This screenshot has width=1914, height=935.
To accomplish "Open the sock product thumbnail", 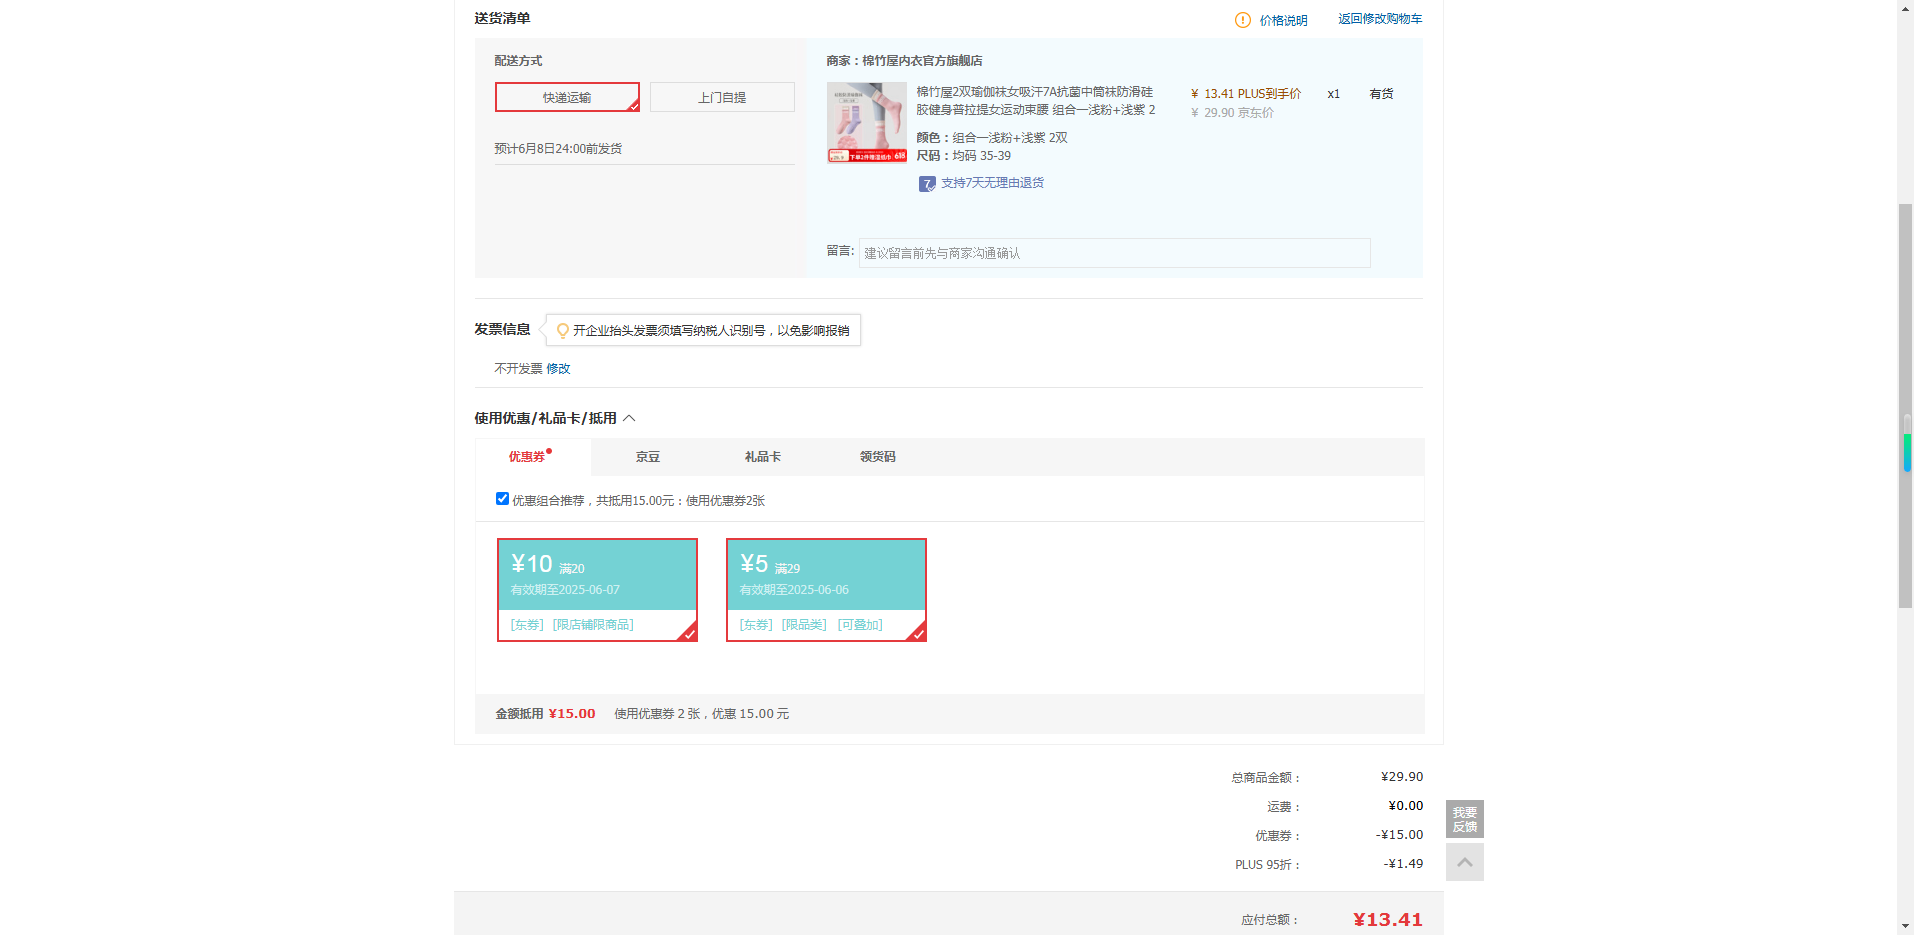I will click(867, 122).
